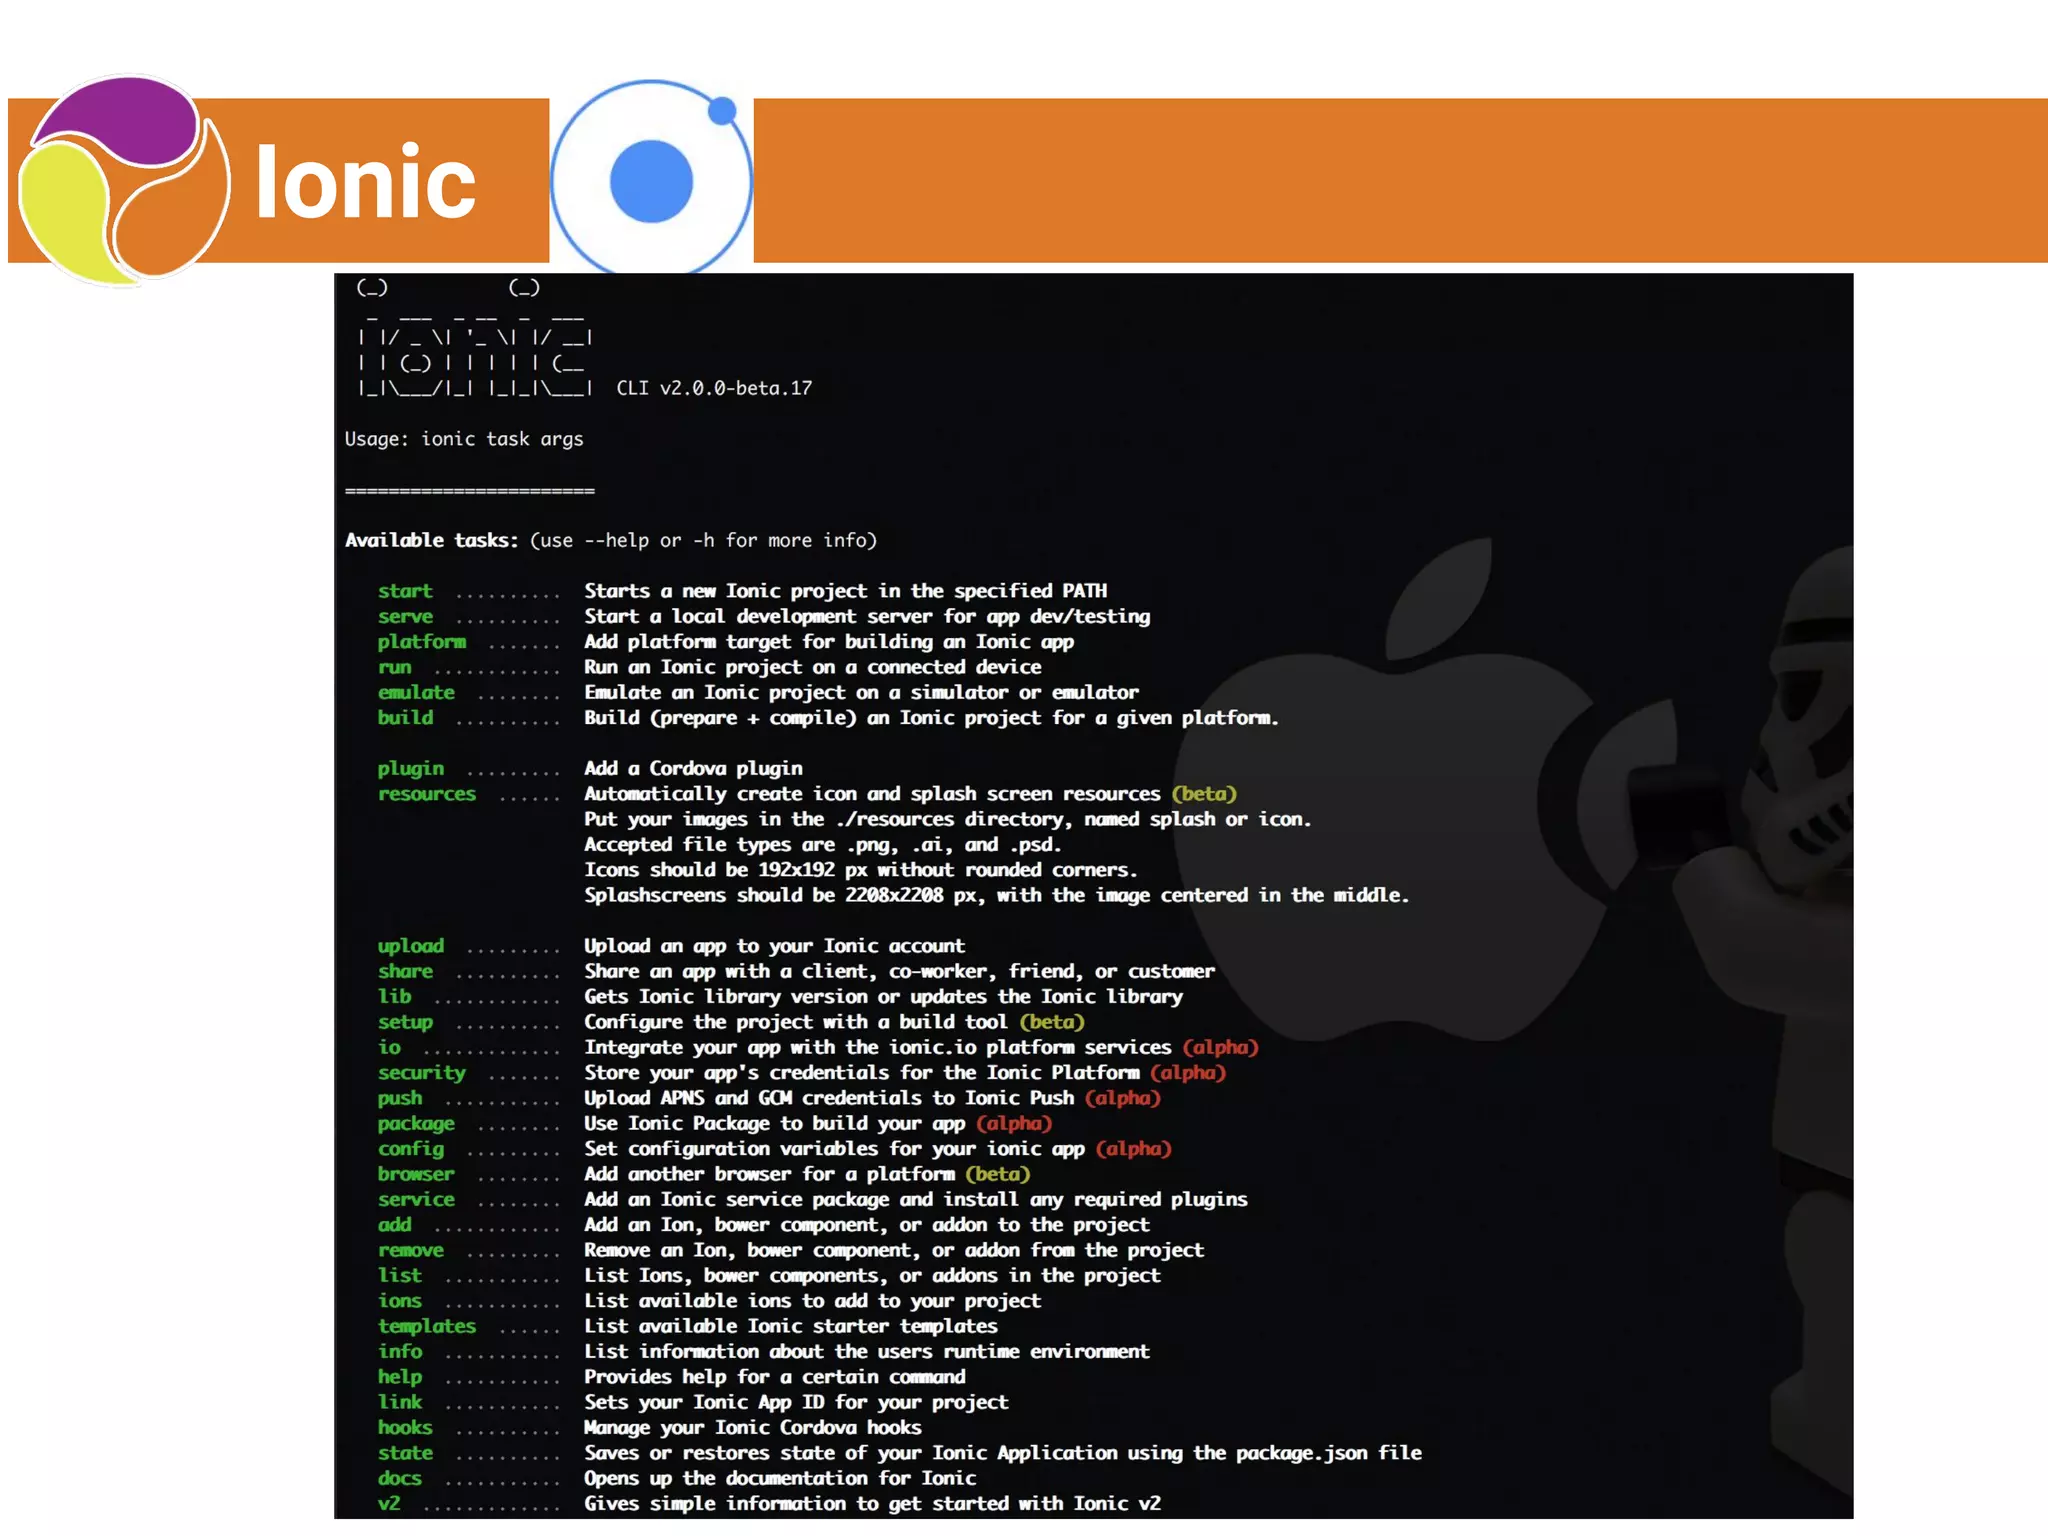Click 'Starts a new Ionic project' description
This screenshot has width=2048, height=1536.
click(845, 591)
